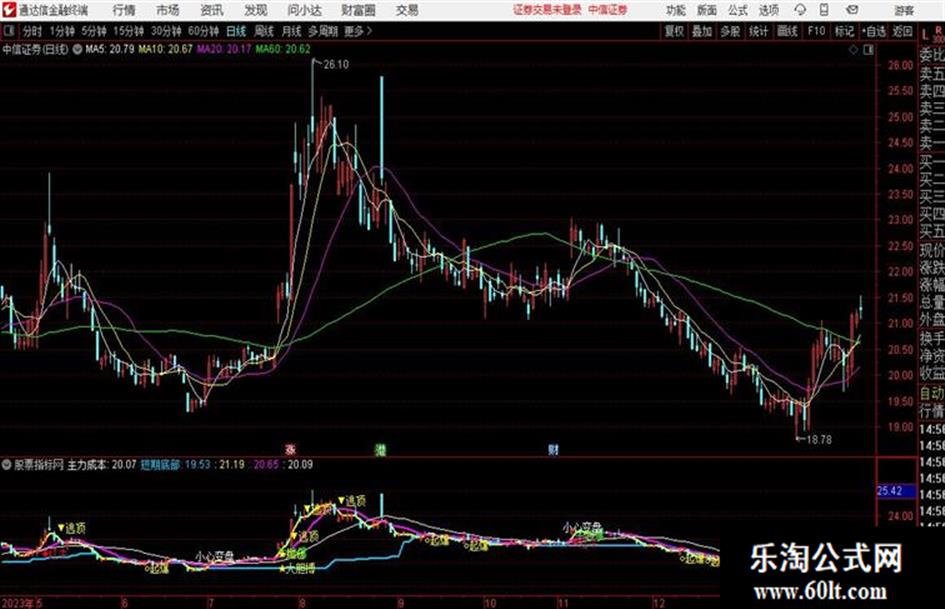Click the 涨 marker below the chart
The image size is (945, 609).
[290, 449]
